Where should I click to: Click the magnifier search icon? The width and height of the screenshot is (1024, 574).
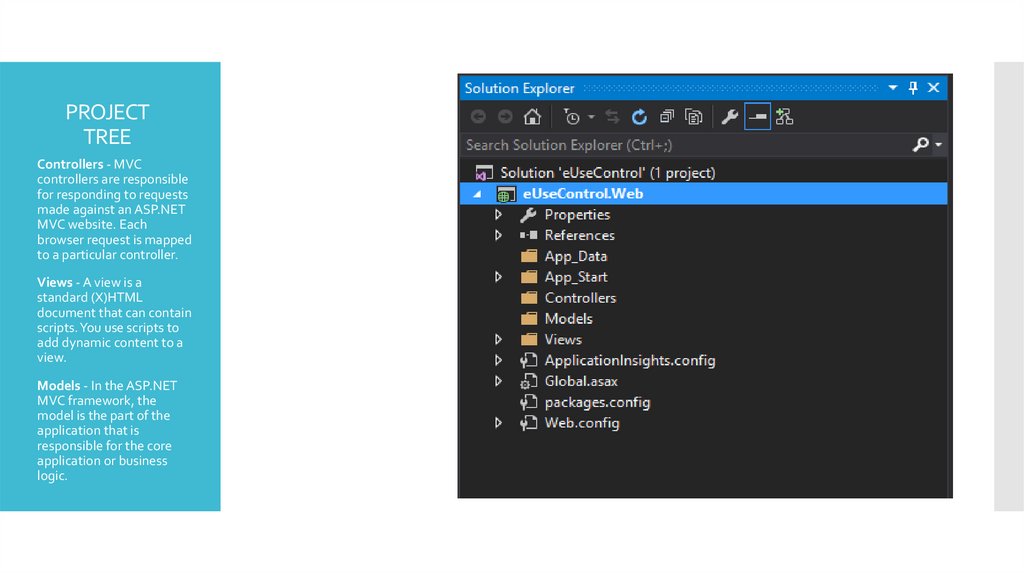921,144
